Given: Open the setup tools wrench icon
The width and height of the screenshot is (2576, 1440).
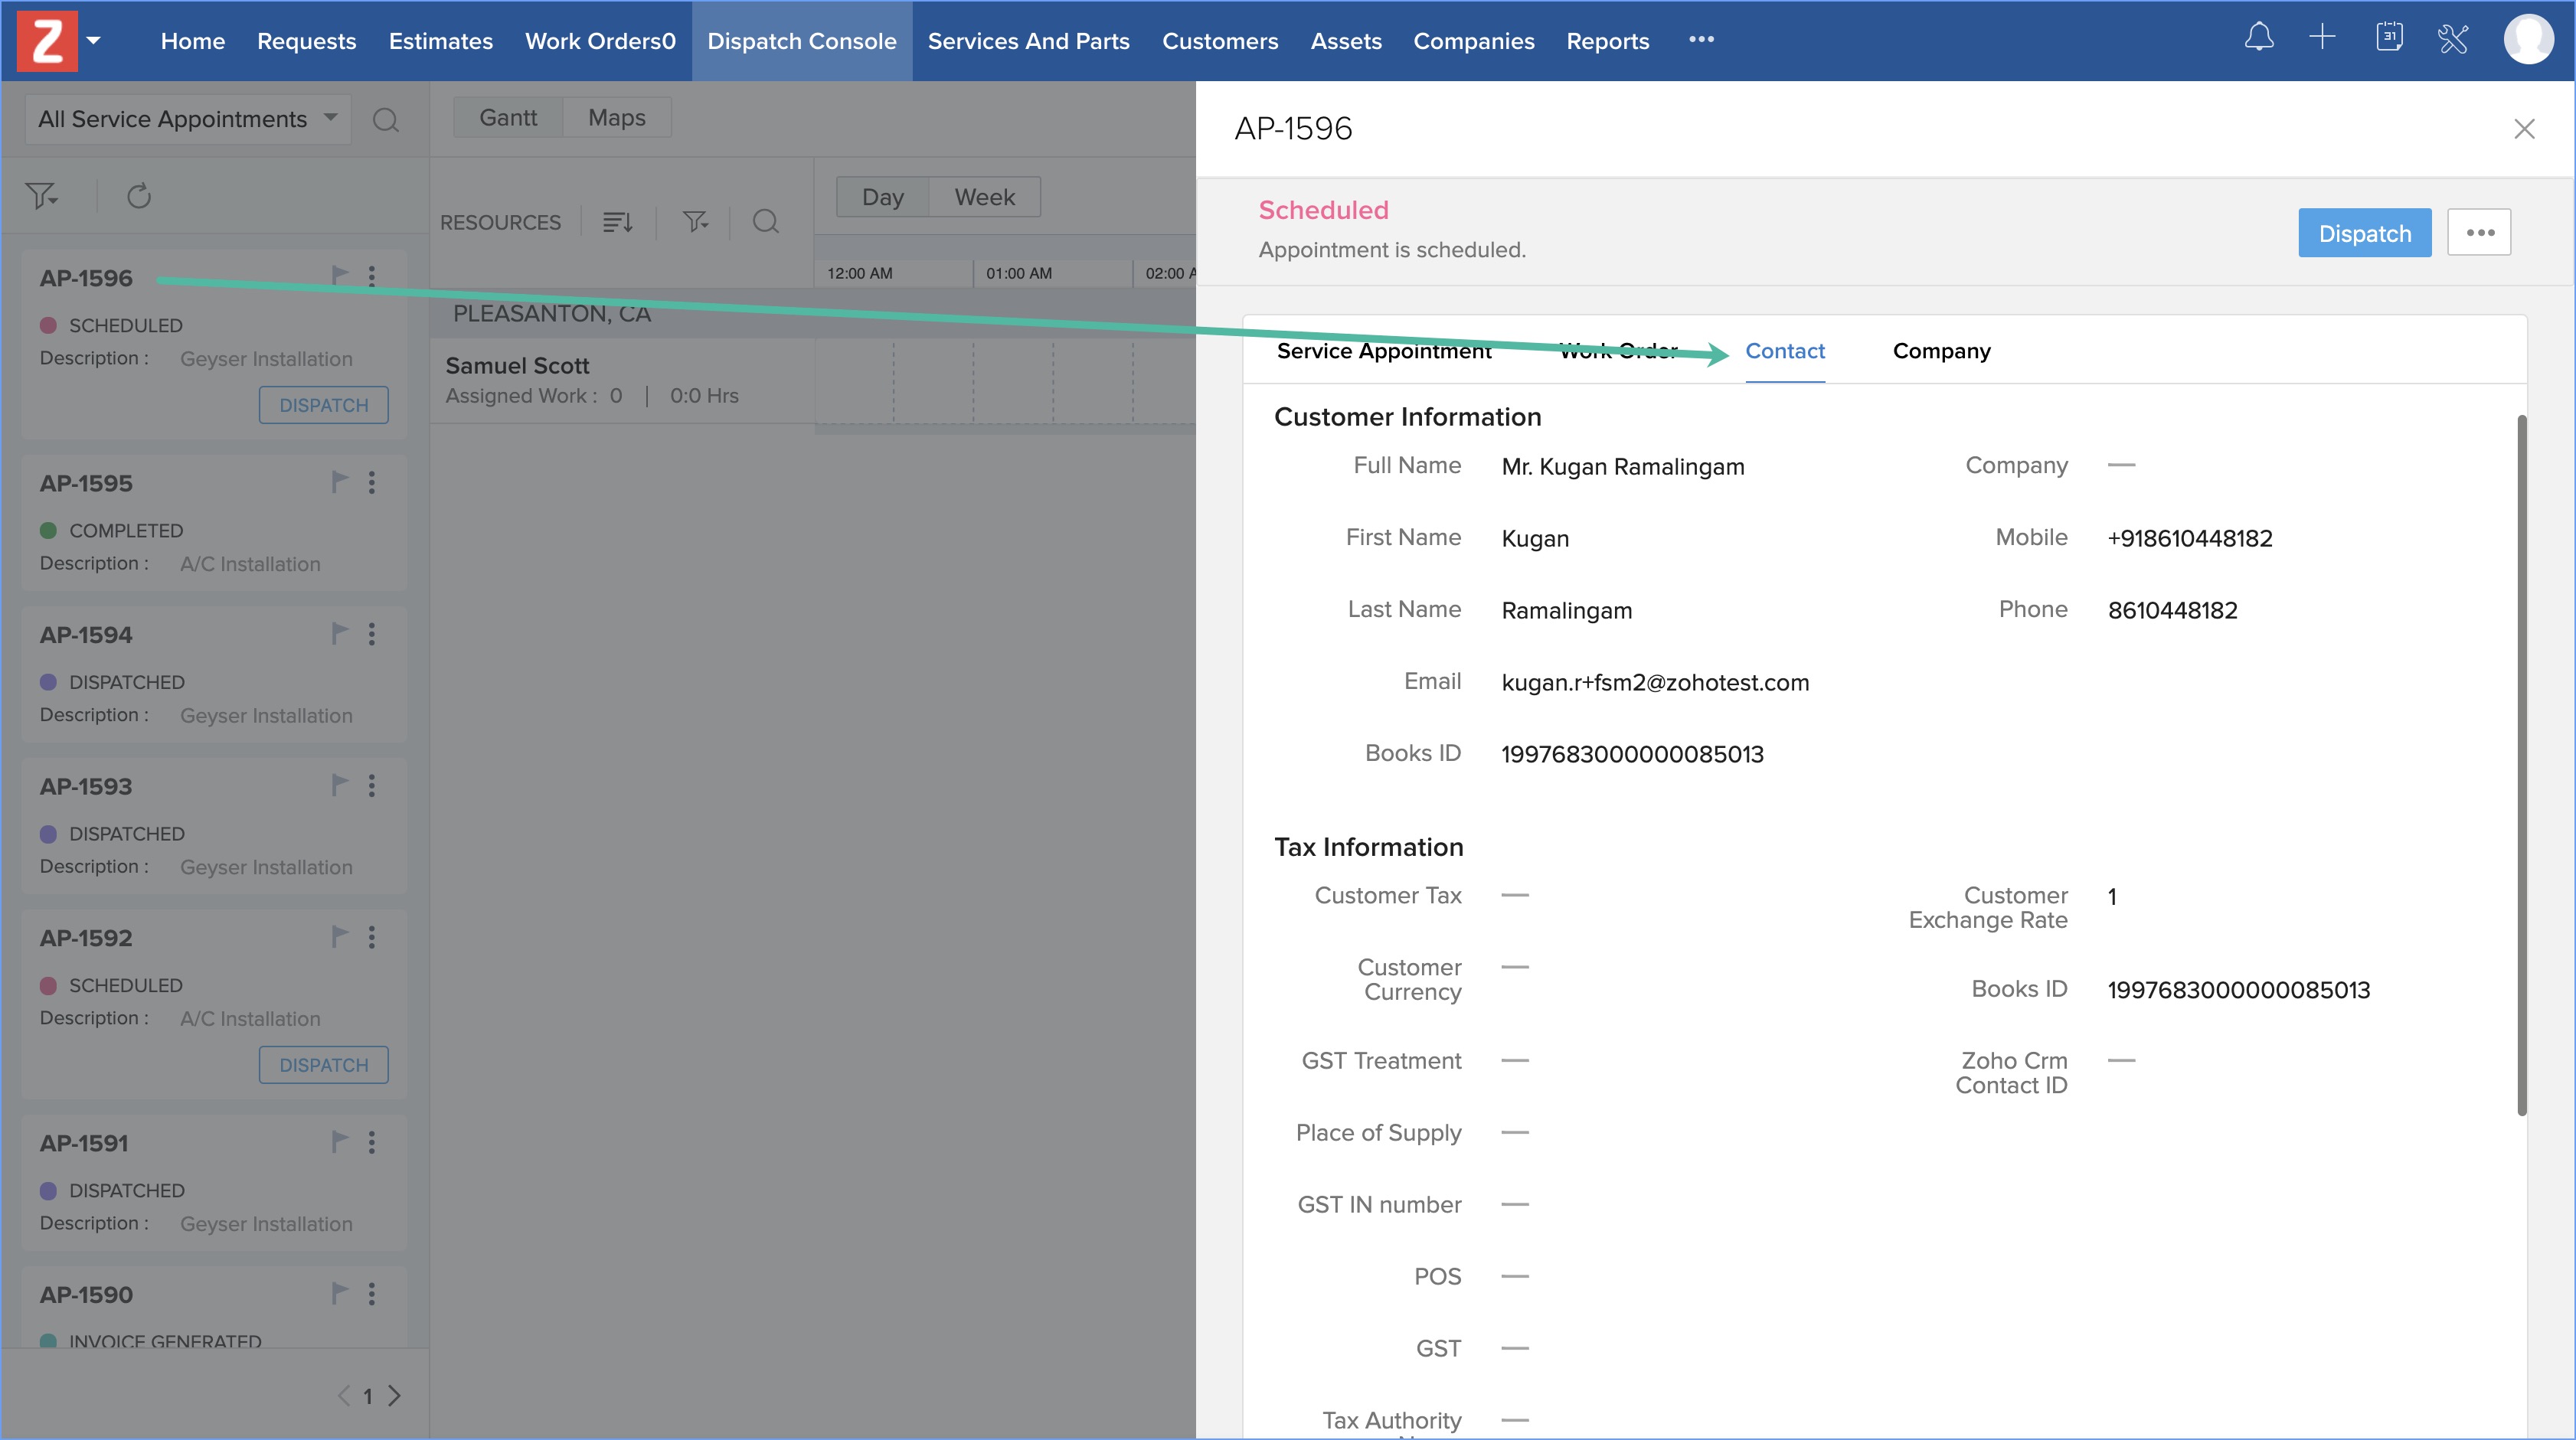Looking at the screenshot, I should click(x=2453, y=40).
